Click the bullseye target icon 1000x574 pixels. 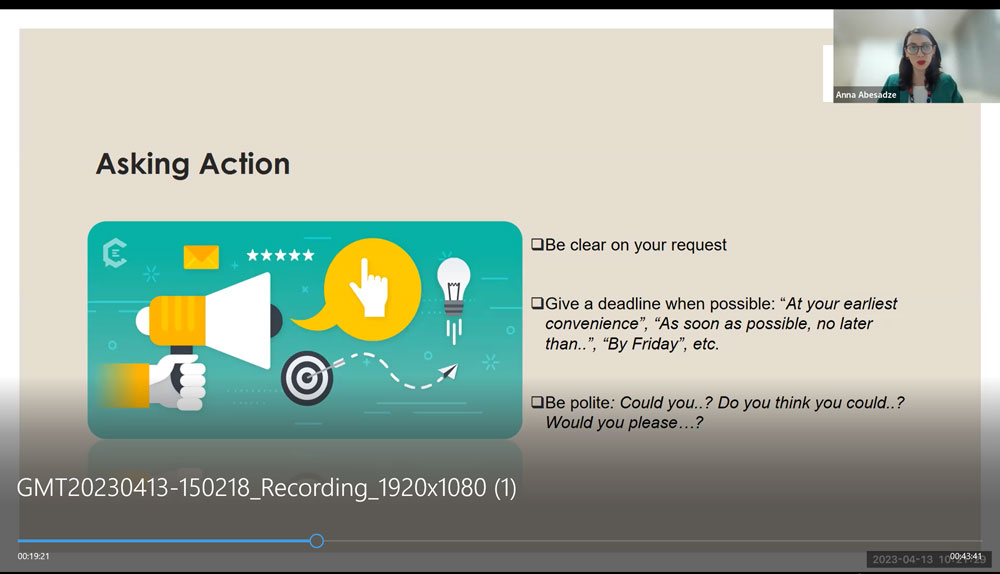pos(305,378)
